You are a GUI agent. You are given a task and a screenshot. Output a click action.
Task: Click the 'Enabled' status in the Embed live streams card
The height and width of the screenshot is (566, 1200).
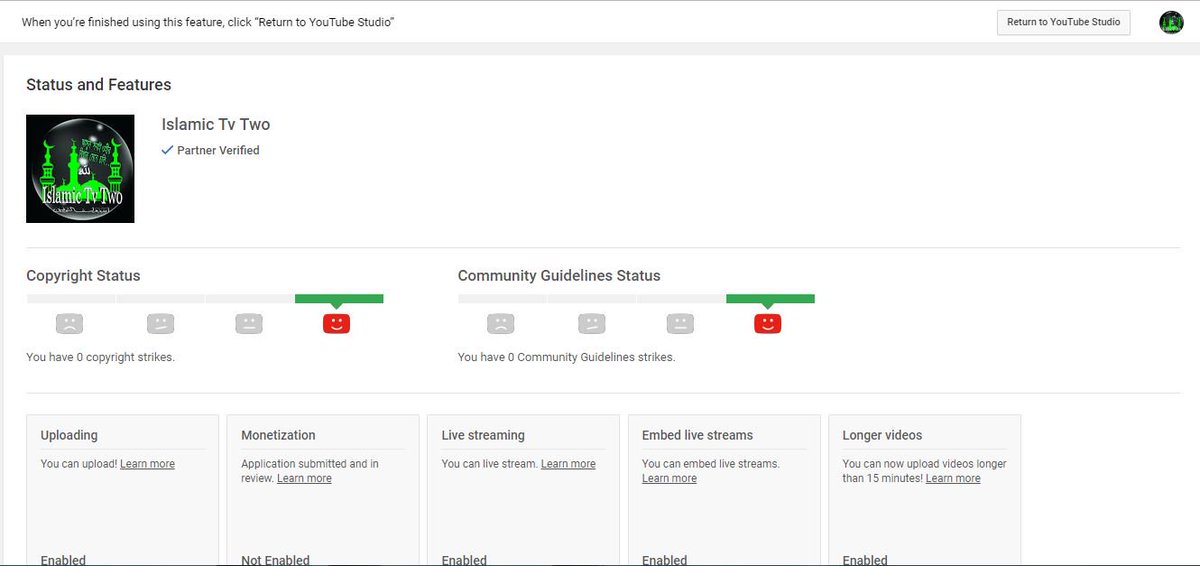coord(664,560)
